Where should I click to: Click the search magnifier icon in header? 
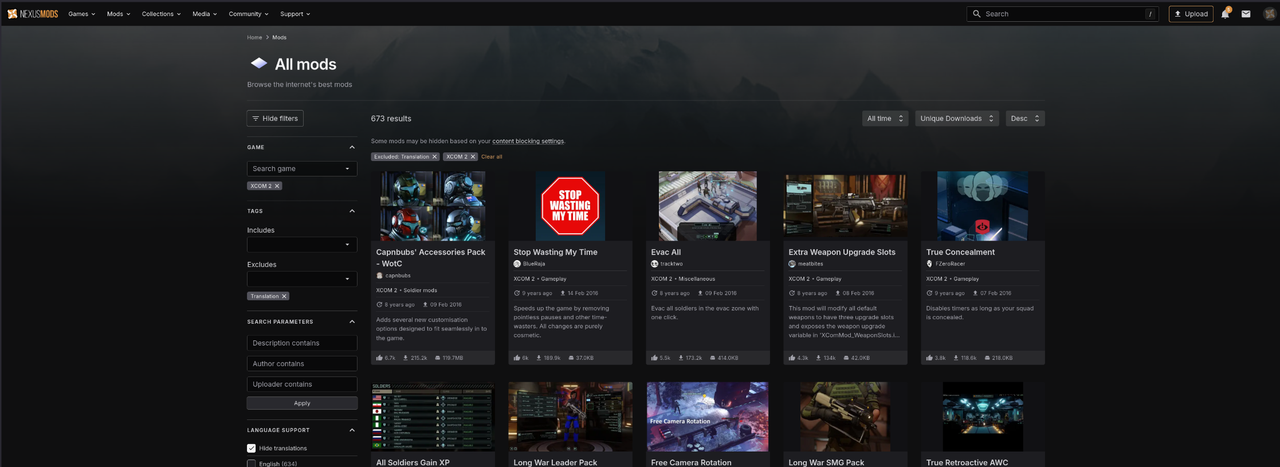[x=977, y=14]
